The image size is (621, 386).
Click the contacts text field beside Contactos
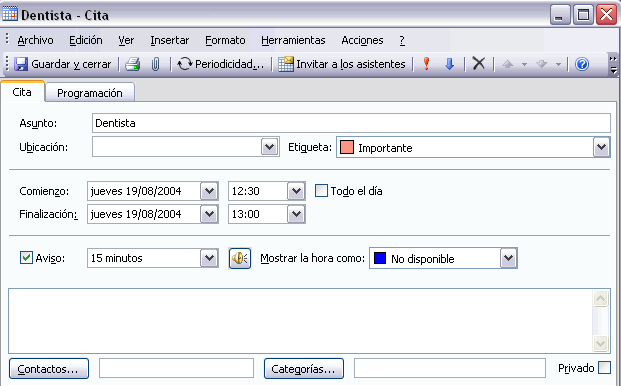coord(176,368)
